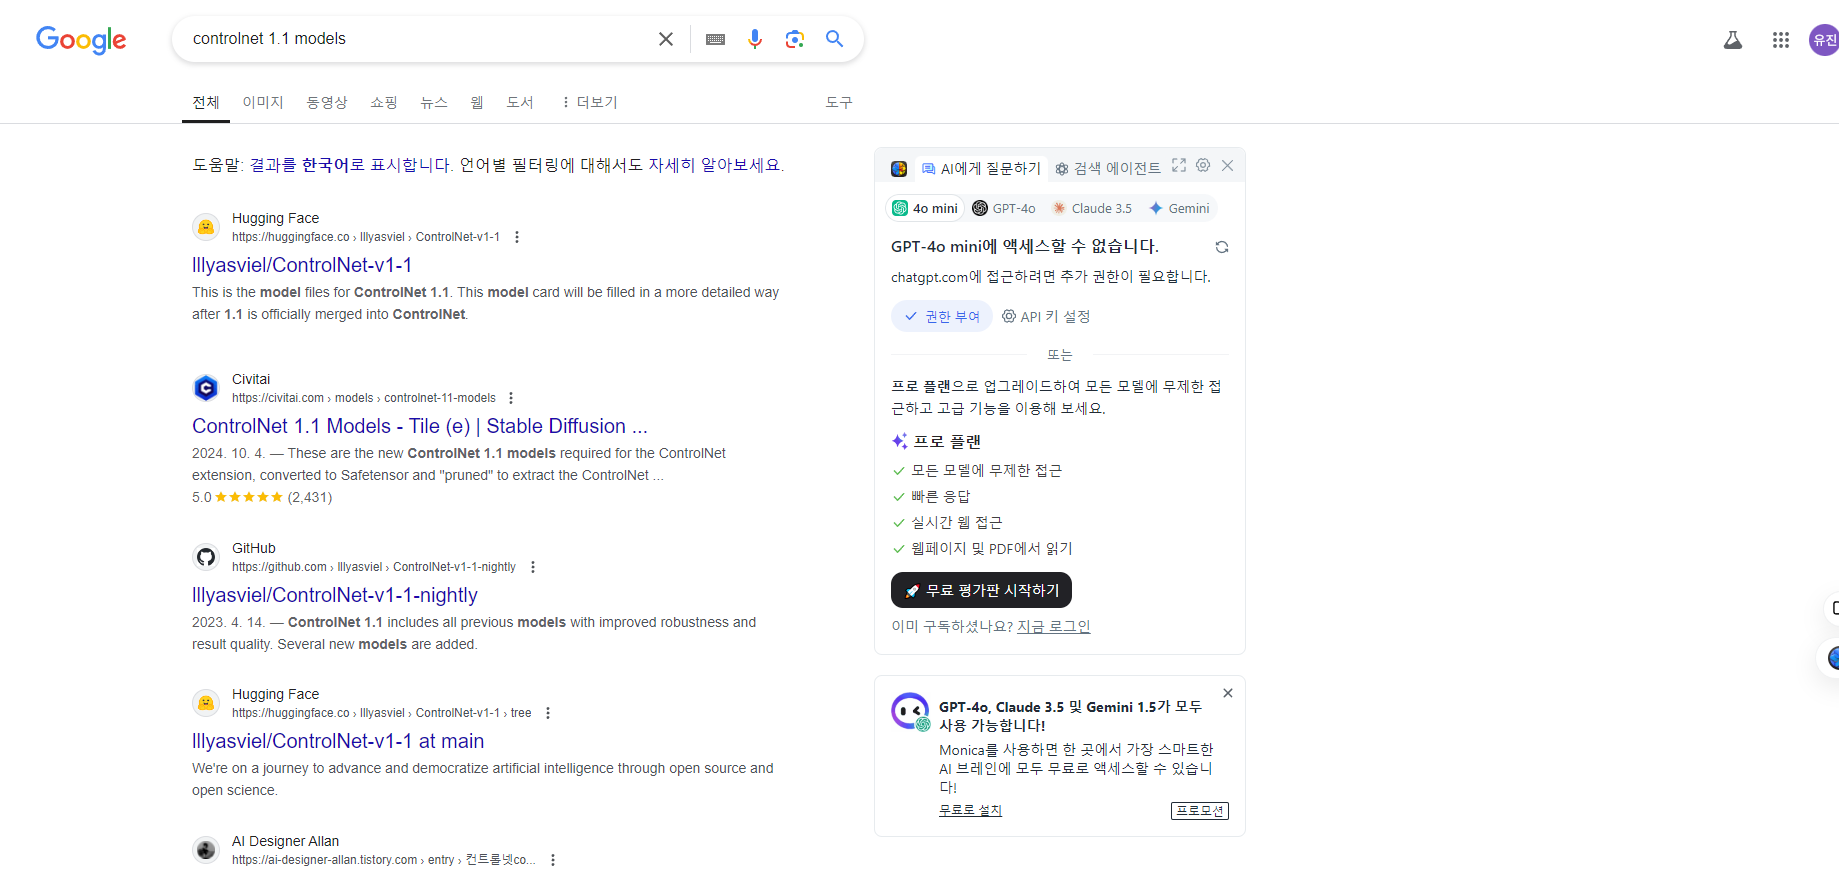The width and height of the screenshot is (1839, 870).
Task: Click the AI Designer Allan favicon
Action: (206, 850)
